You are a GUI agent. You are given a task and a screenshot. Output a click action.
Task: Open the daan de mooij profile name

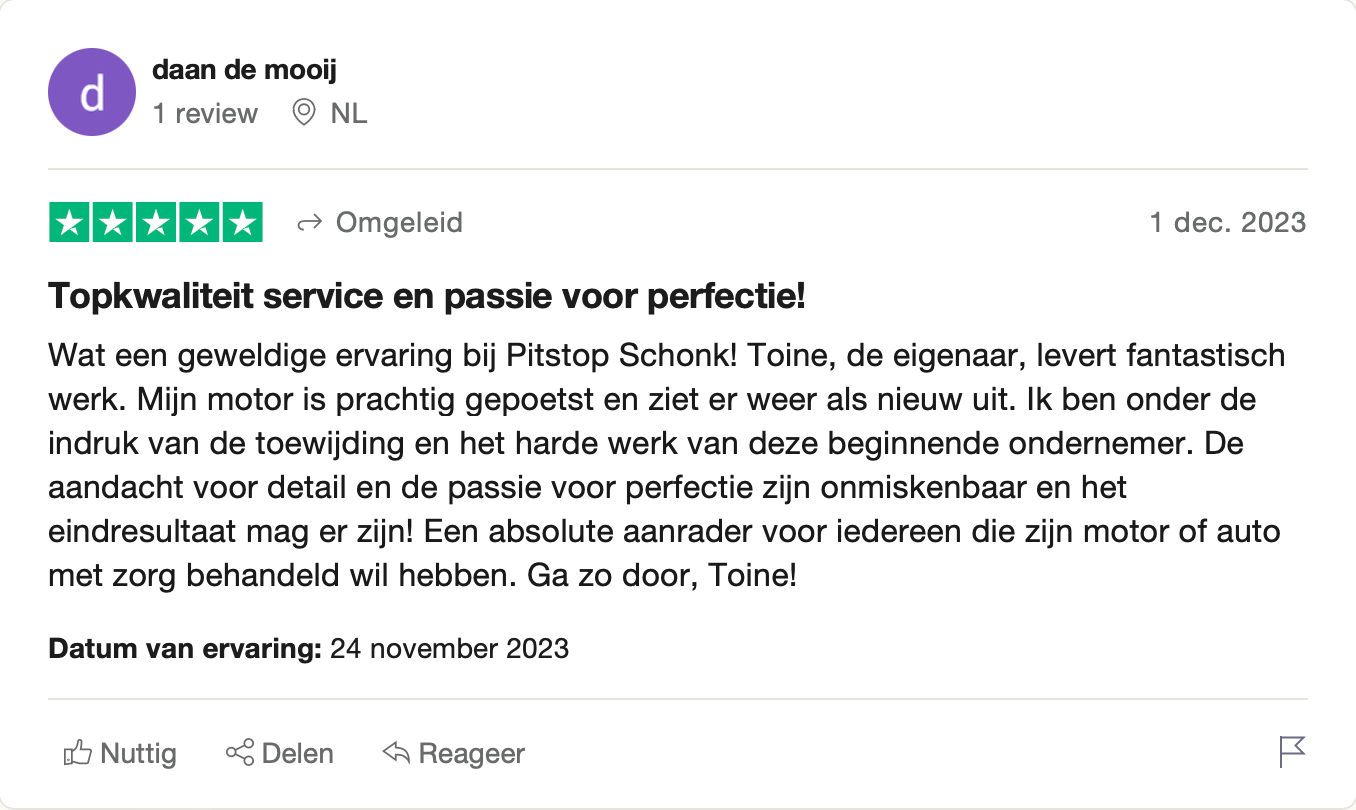(244, 71)
